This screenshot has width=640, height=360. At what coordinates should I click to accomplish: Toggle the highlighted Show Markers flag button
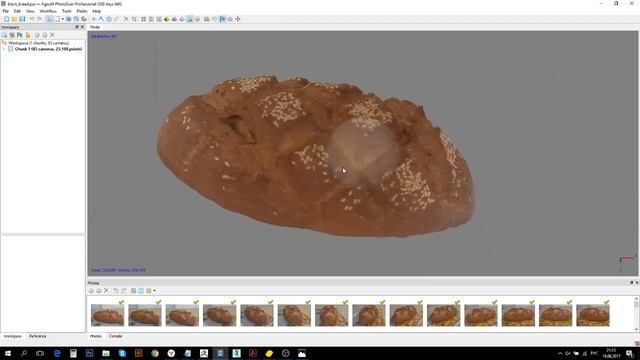[222, 19]
